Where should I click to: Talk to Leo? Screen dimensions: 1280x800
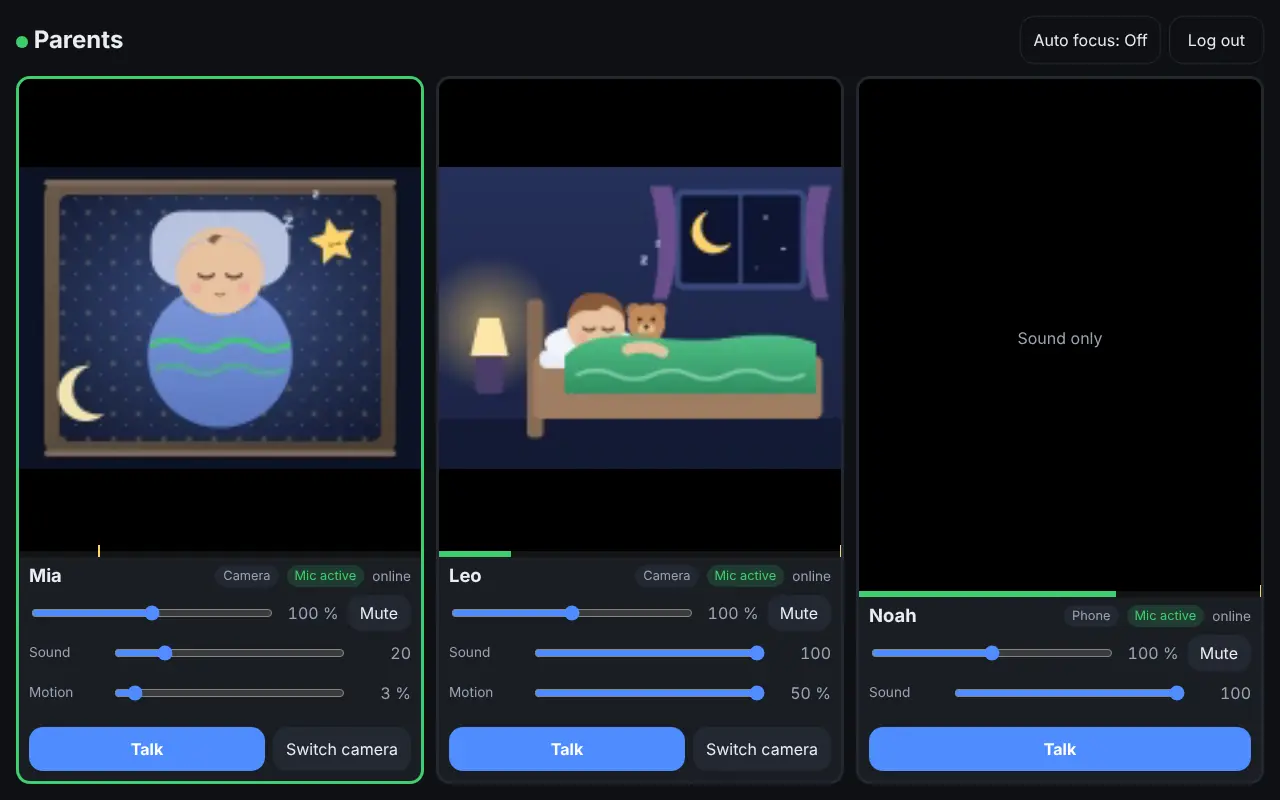tap(567, 749)
